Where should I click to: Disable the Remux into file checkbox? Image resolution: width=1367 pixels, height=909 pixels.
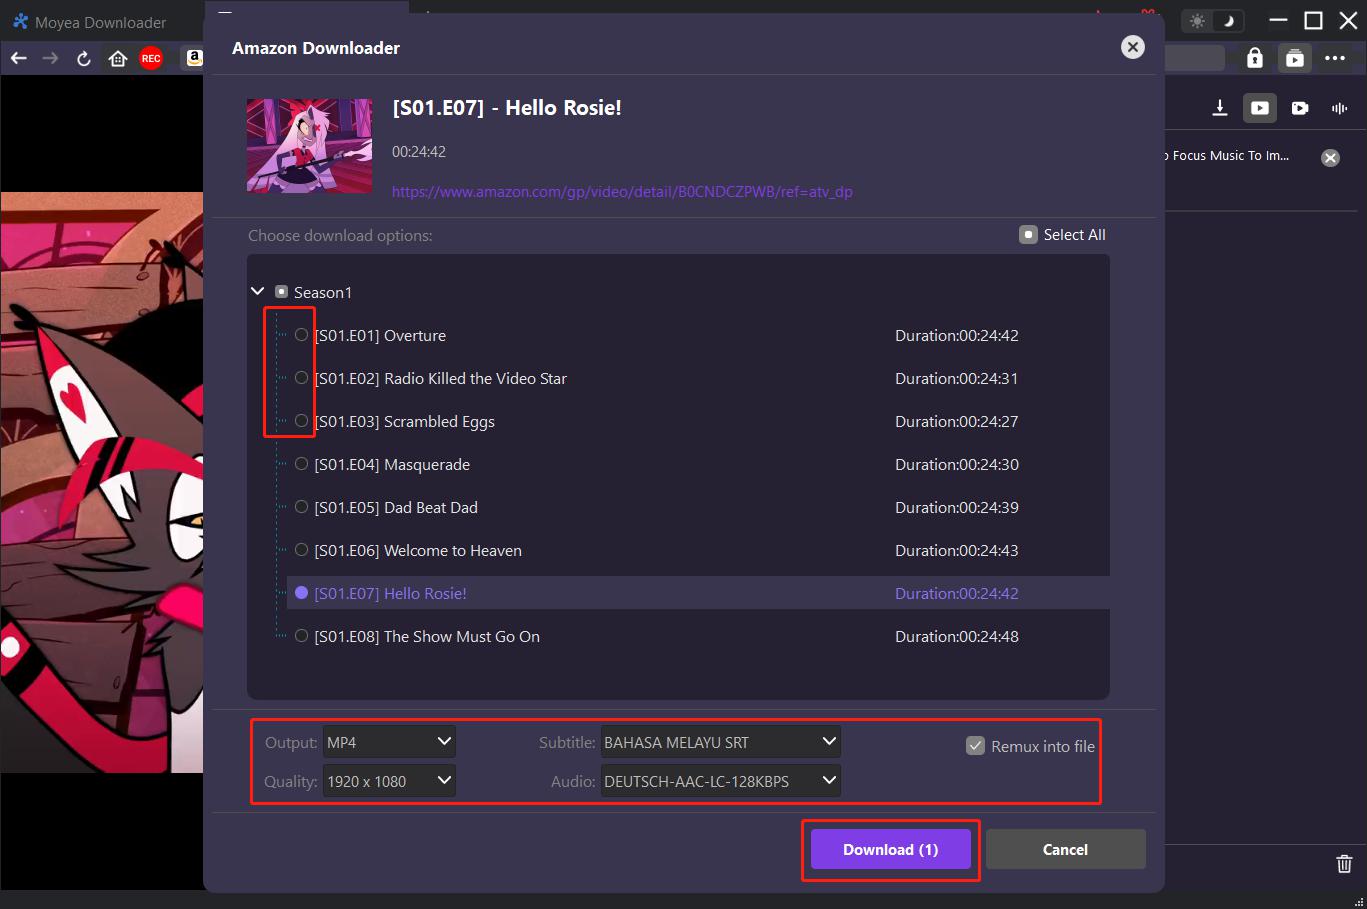pyautogui.click(x=975, y=746)
